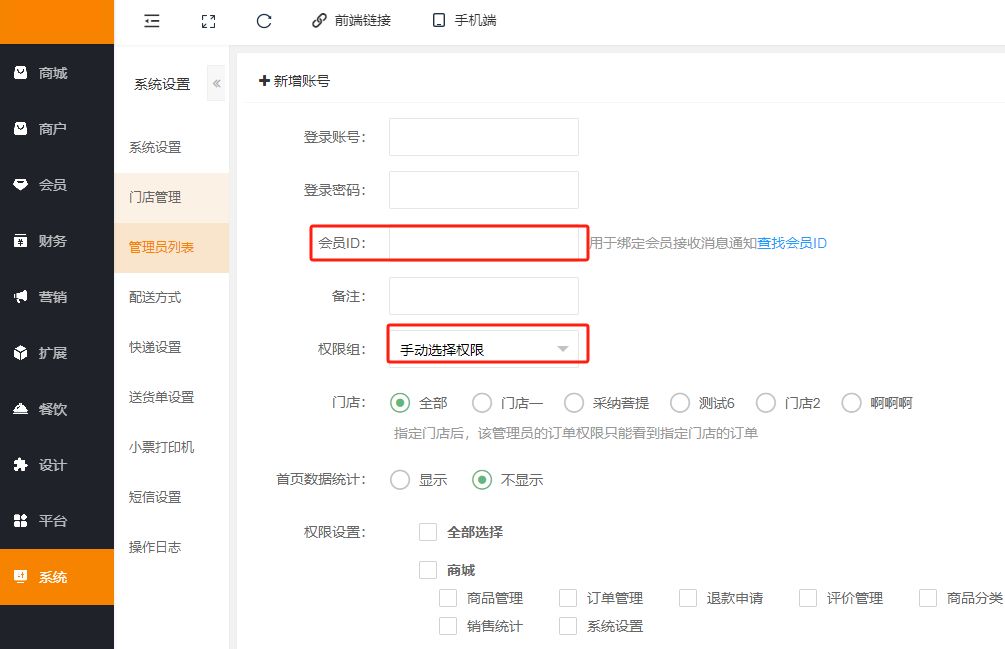1005x649 pixels.
Task: Open 配送方式 in the settings submenu
Action: [x=155, y=297]
